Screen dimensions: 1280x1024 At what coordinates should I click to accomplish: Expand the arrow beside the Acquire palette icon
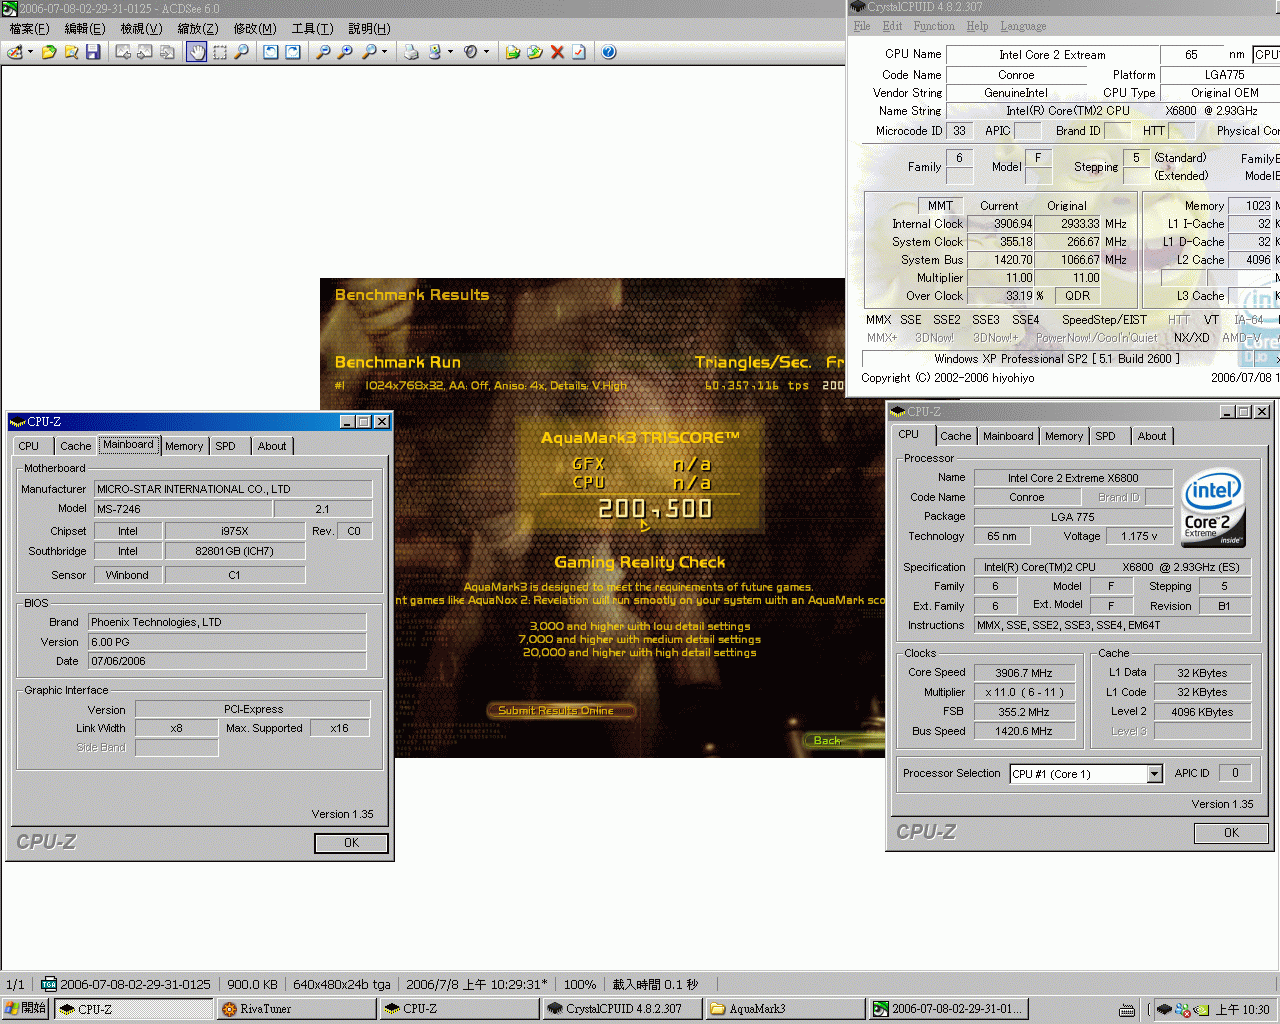[31, 52]
